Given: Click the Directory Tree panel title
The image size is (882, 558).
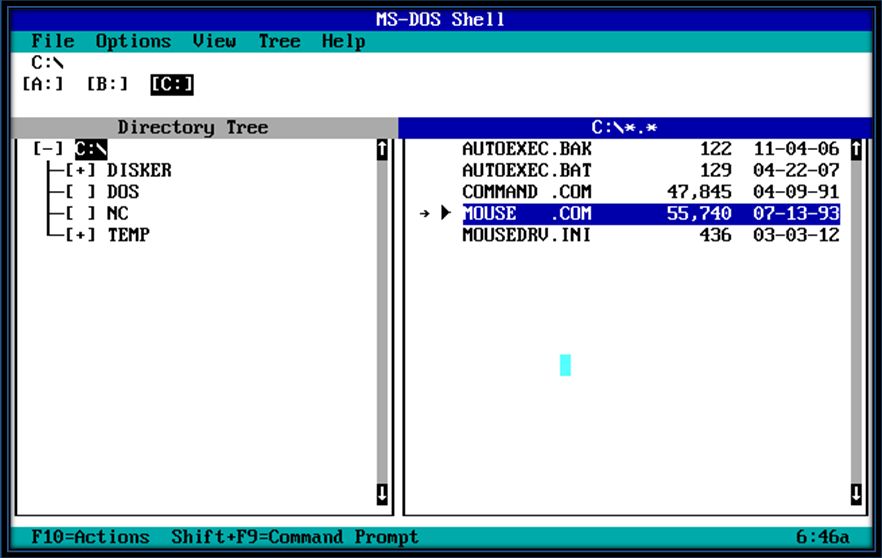Looking at the screenshot, I should pyautogui.click(x=193, y=128).
